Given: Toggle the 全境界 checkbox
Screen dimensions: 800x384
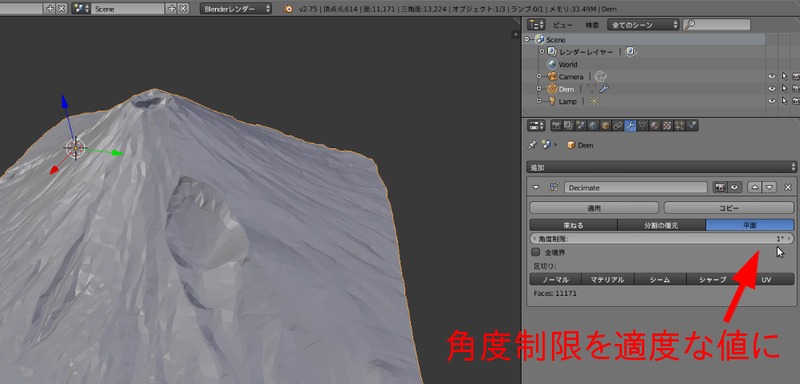Looking at the screenshot, I should (536, 252).
